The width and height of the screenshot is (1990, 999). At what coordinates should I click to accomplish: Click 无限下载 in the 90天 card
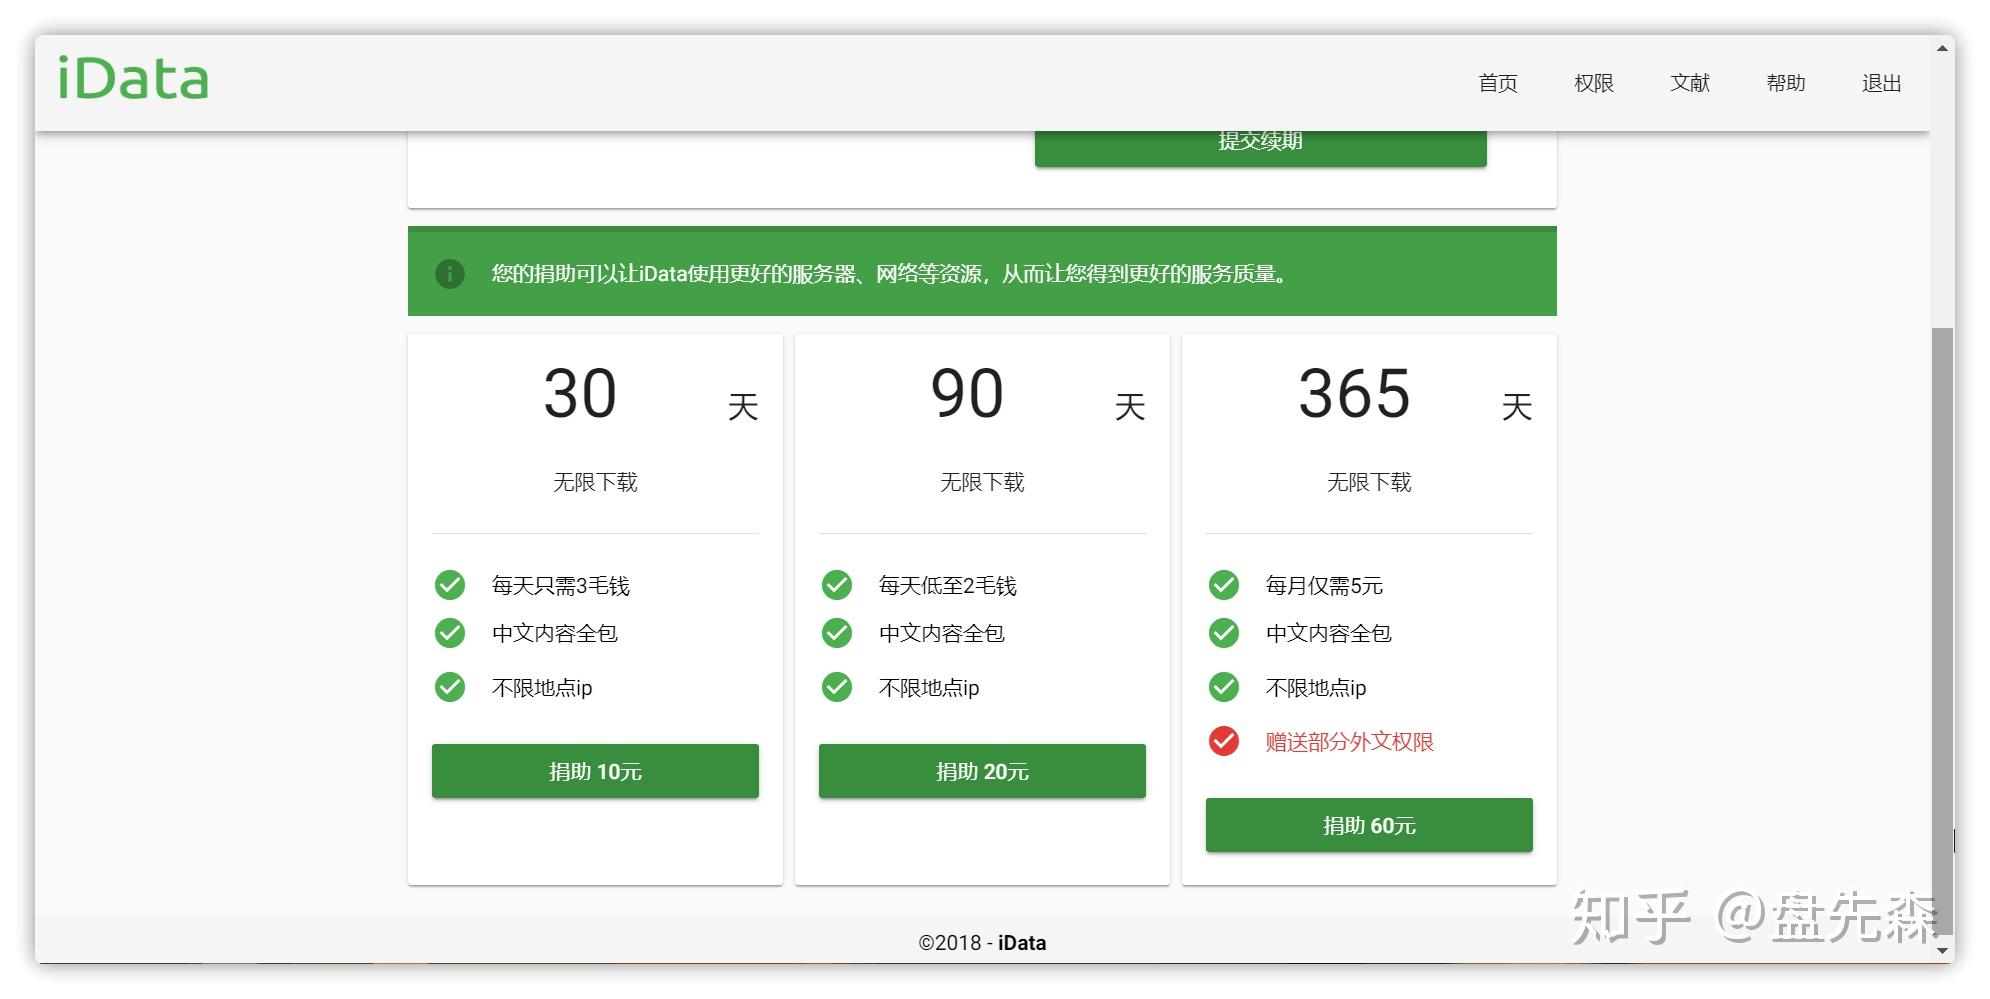982,482
